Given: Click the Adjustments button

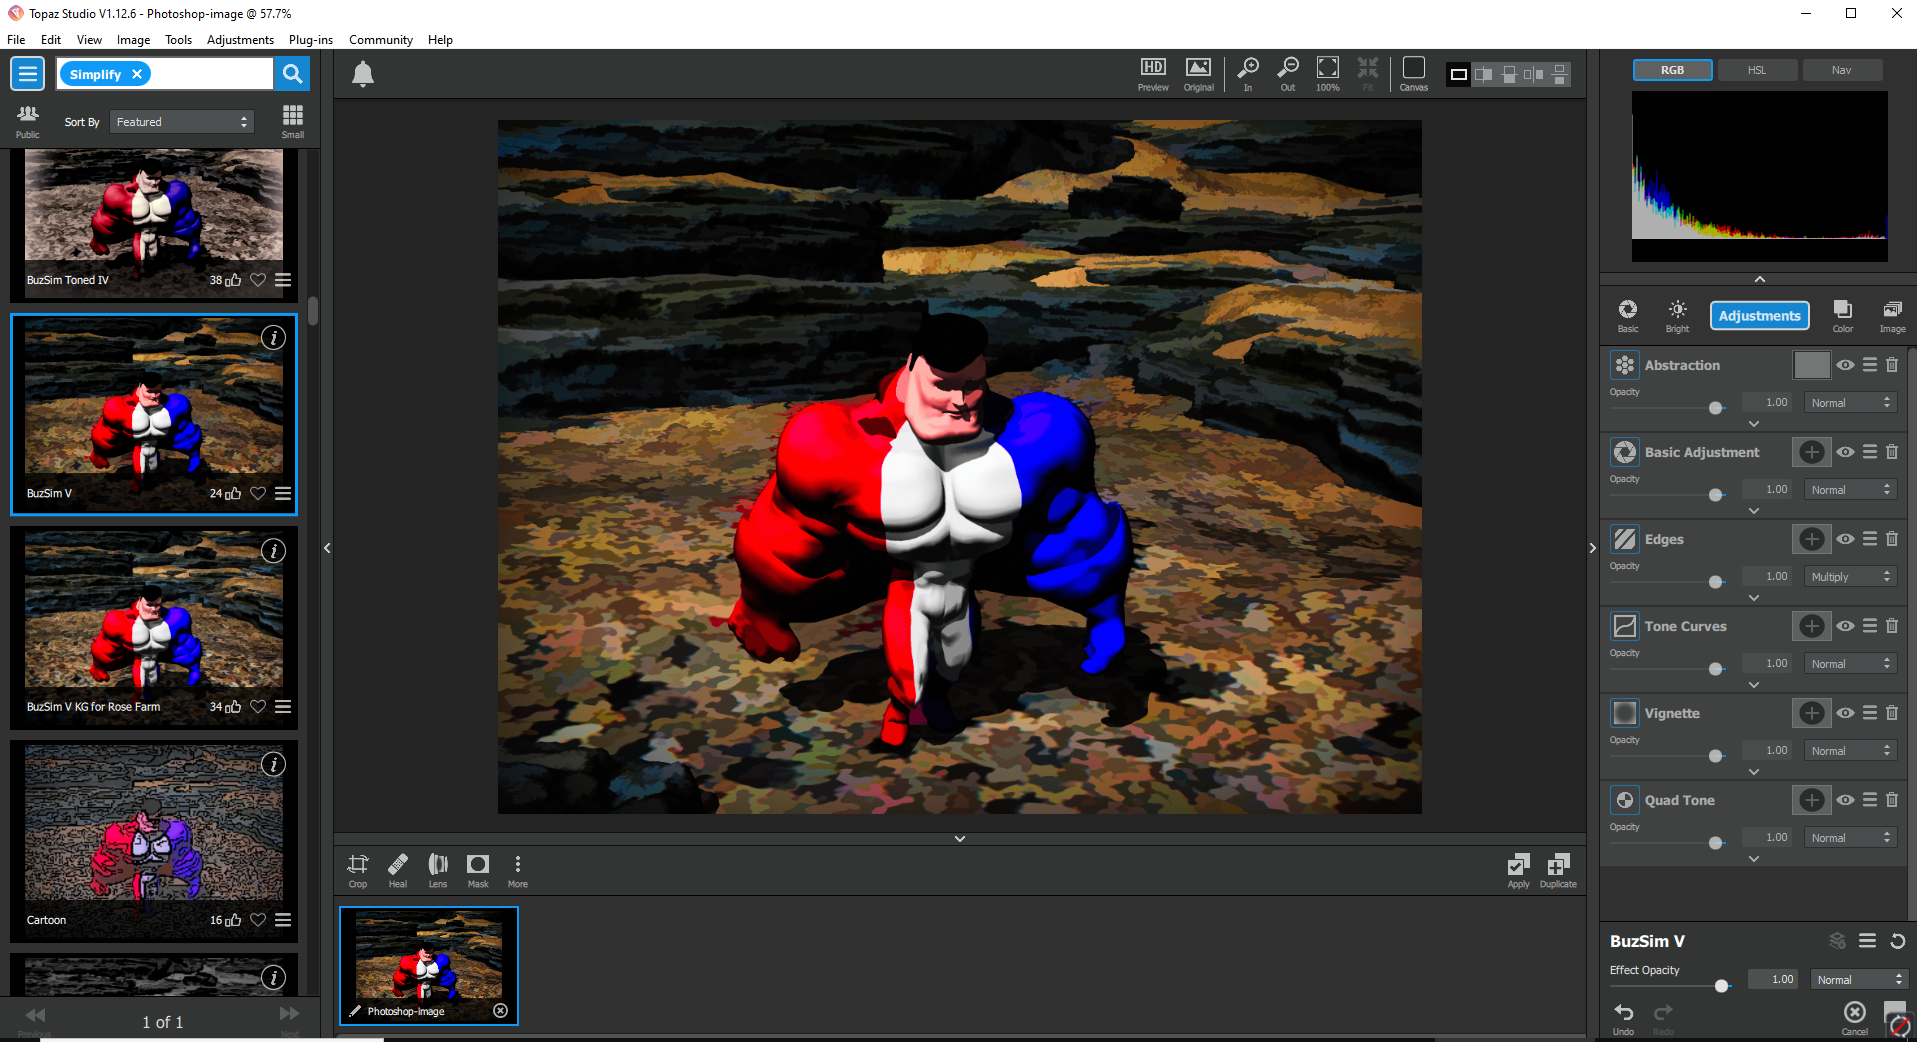Looking at the screenshot, I should pos(1760,316).
